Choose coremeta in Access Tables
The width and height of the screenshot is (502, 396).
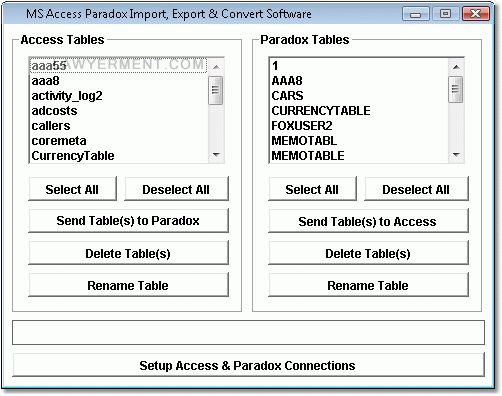pos(119,141)
